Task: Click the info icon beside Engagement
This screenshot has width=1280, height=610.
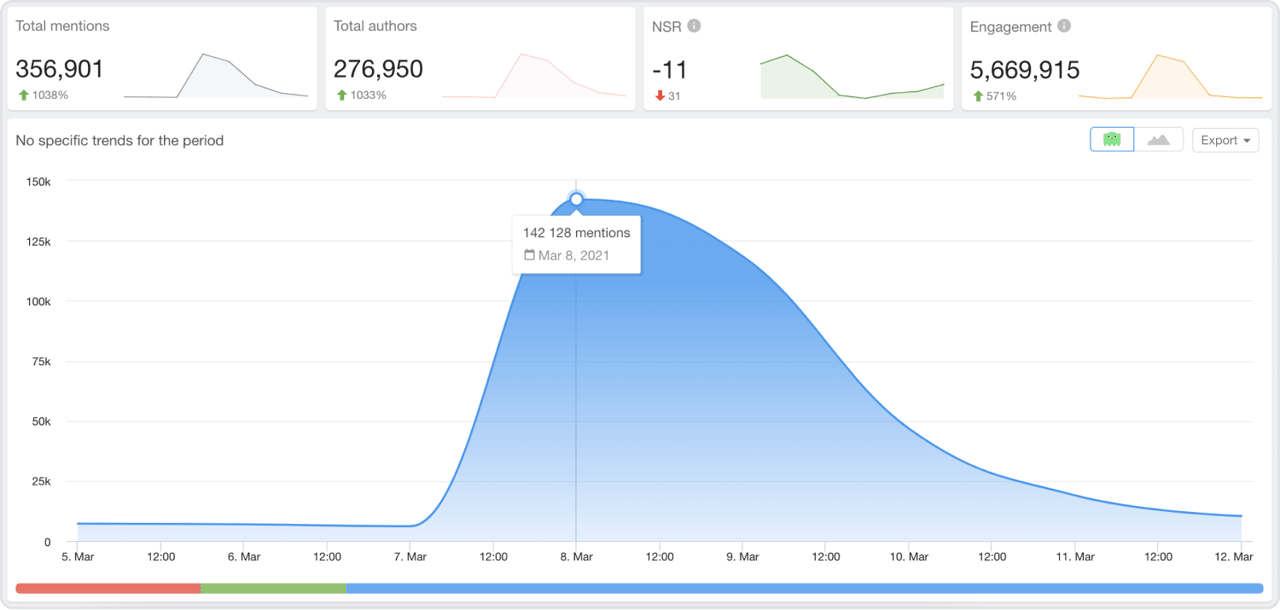Action: point(1064,26)
